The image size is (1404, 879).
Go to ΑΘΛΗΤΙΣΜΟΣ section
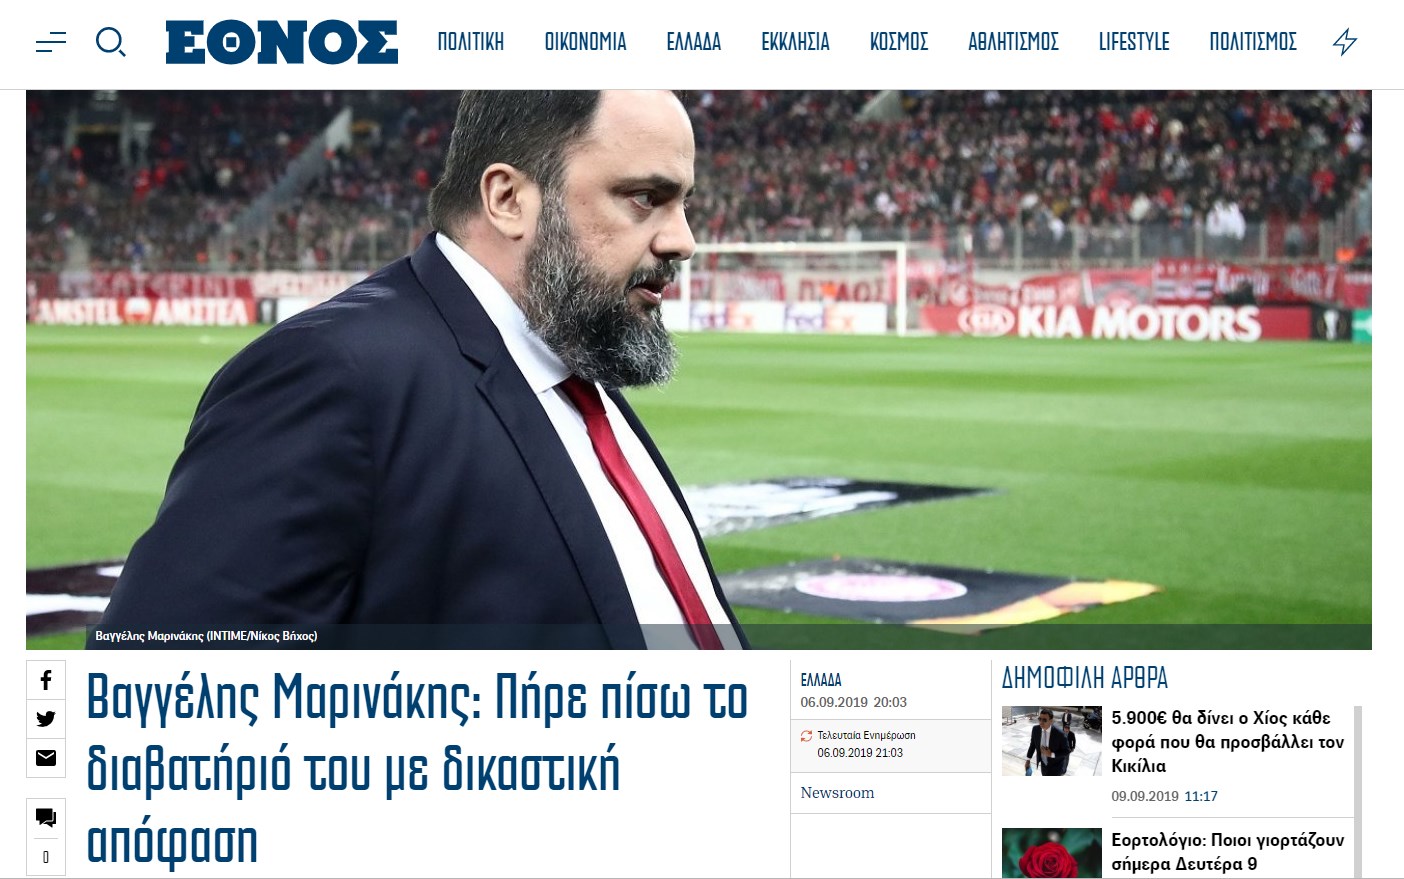(x=1013, y=42)
